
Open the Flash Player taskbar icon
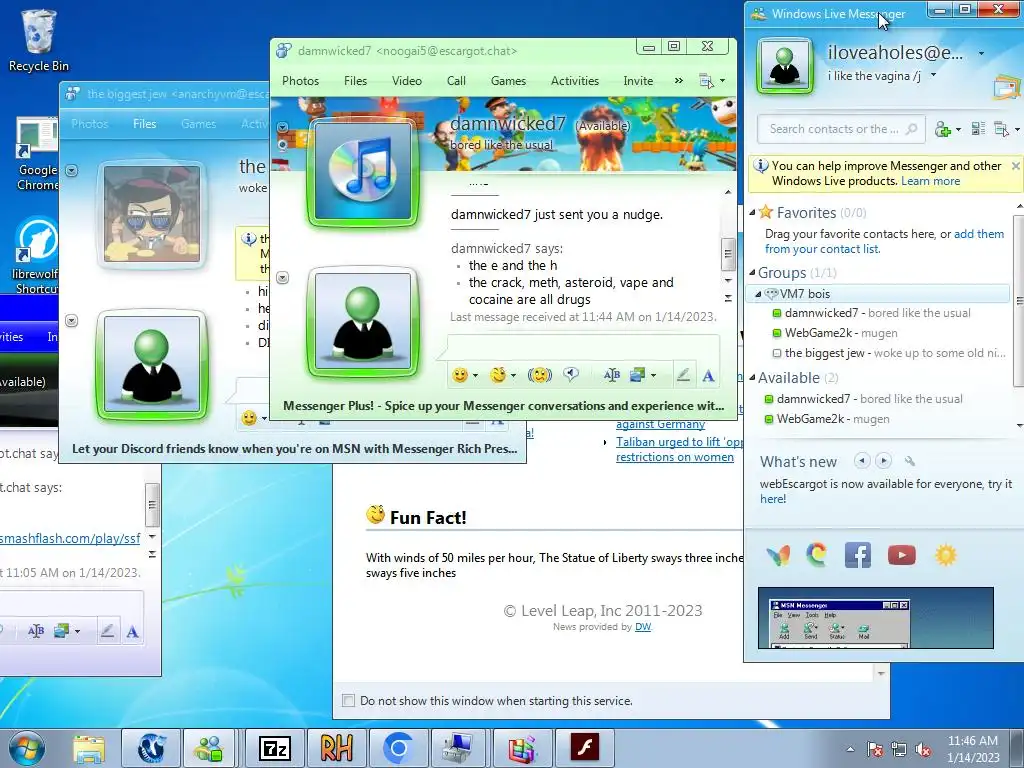pos(584,748)
